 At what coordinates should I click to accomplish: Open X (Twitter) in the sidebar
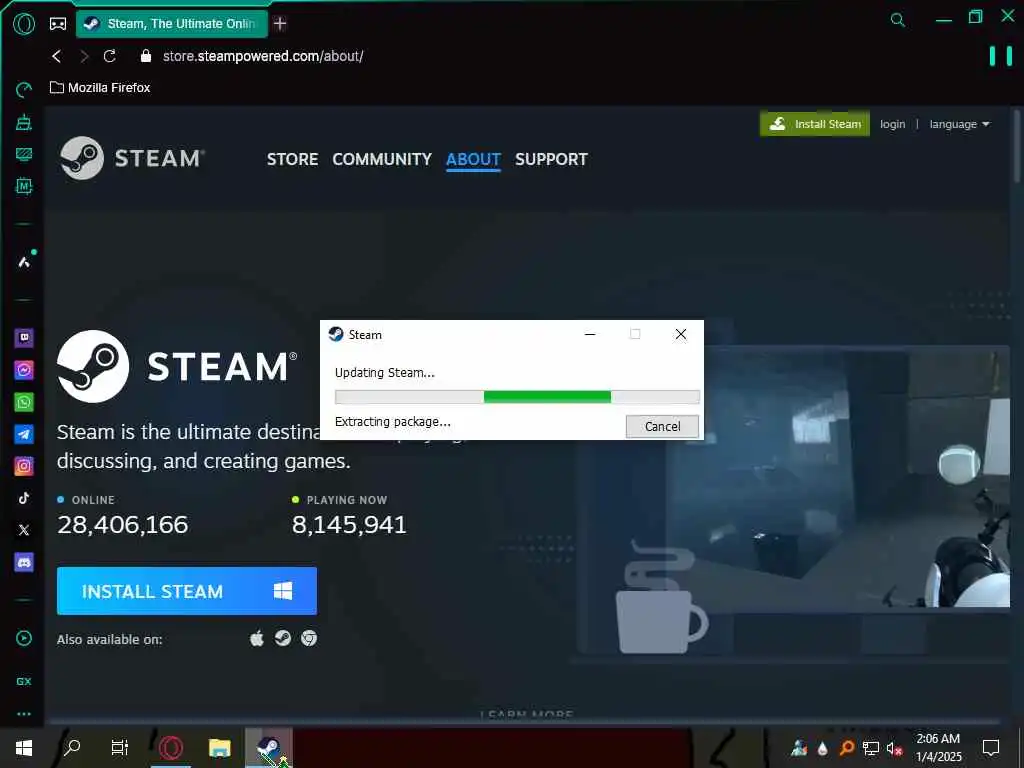(x=24, y=530)
